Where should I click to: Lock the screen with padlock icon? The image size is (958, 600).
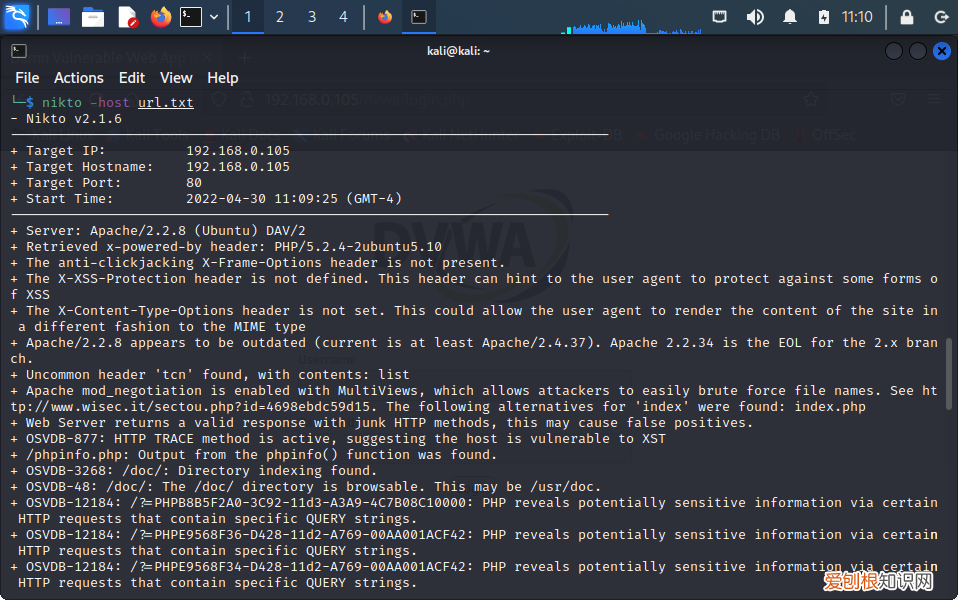[x=906, y=17]
